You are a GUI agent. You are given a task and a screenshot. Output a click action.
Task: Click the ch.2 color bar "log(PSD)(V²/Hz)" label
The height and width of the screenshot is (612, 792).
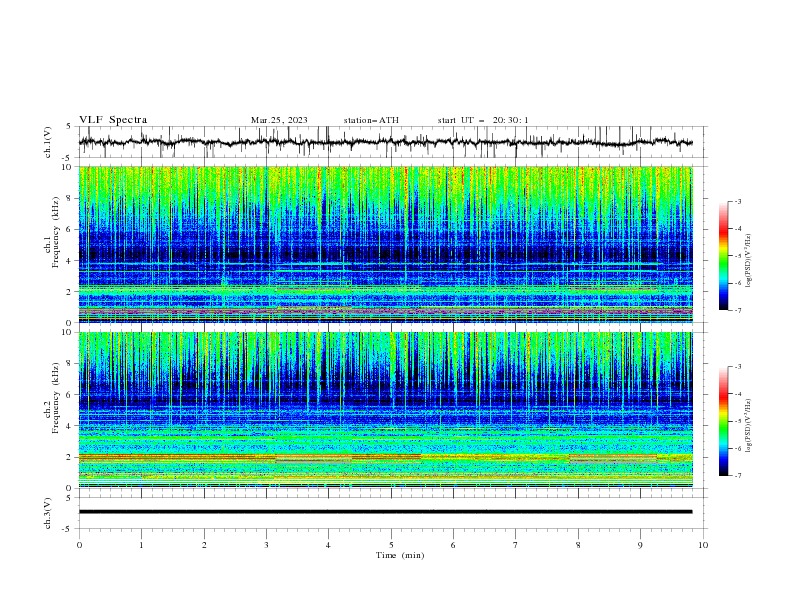pos(749,426)
